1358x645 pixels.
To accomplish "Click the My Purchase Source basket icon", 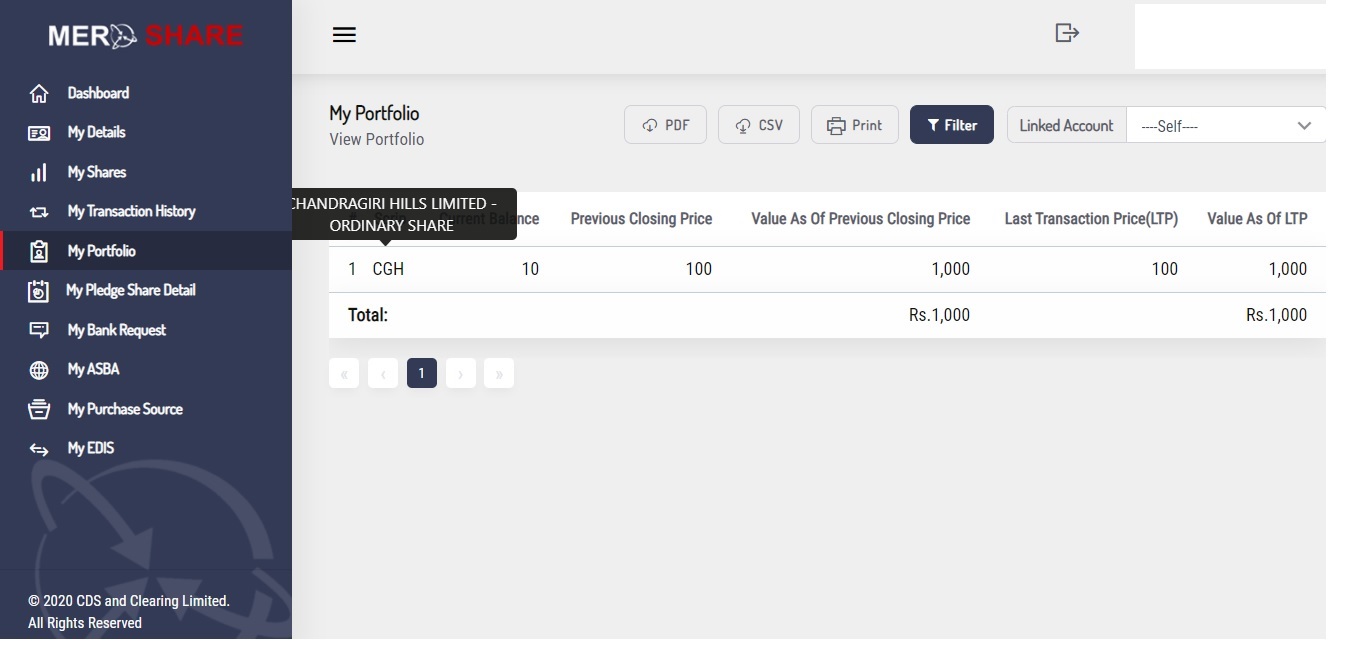I will click(39, 410).
